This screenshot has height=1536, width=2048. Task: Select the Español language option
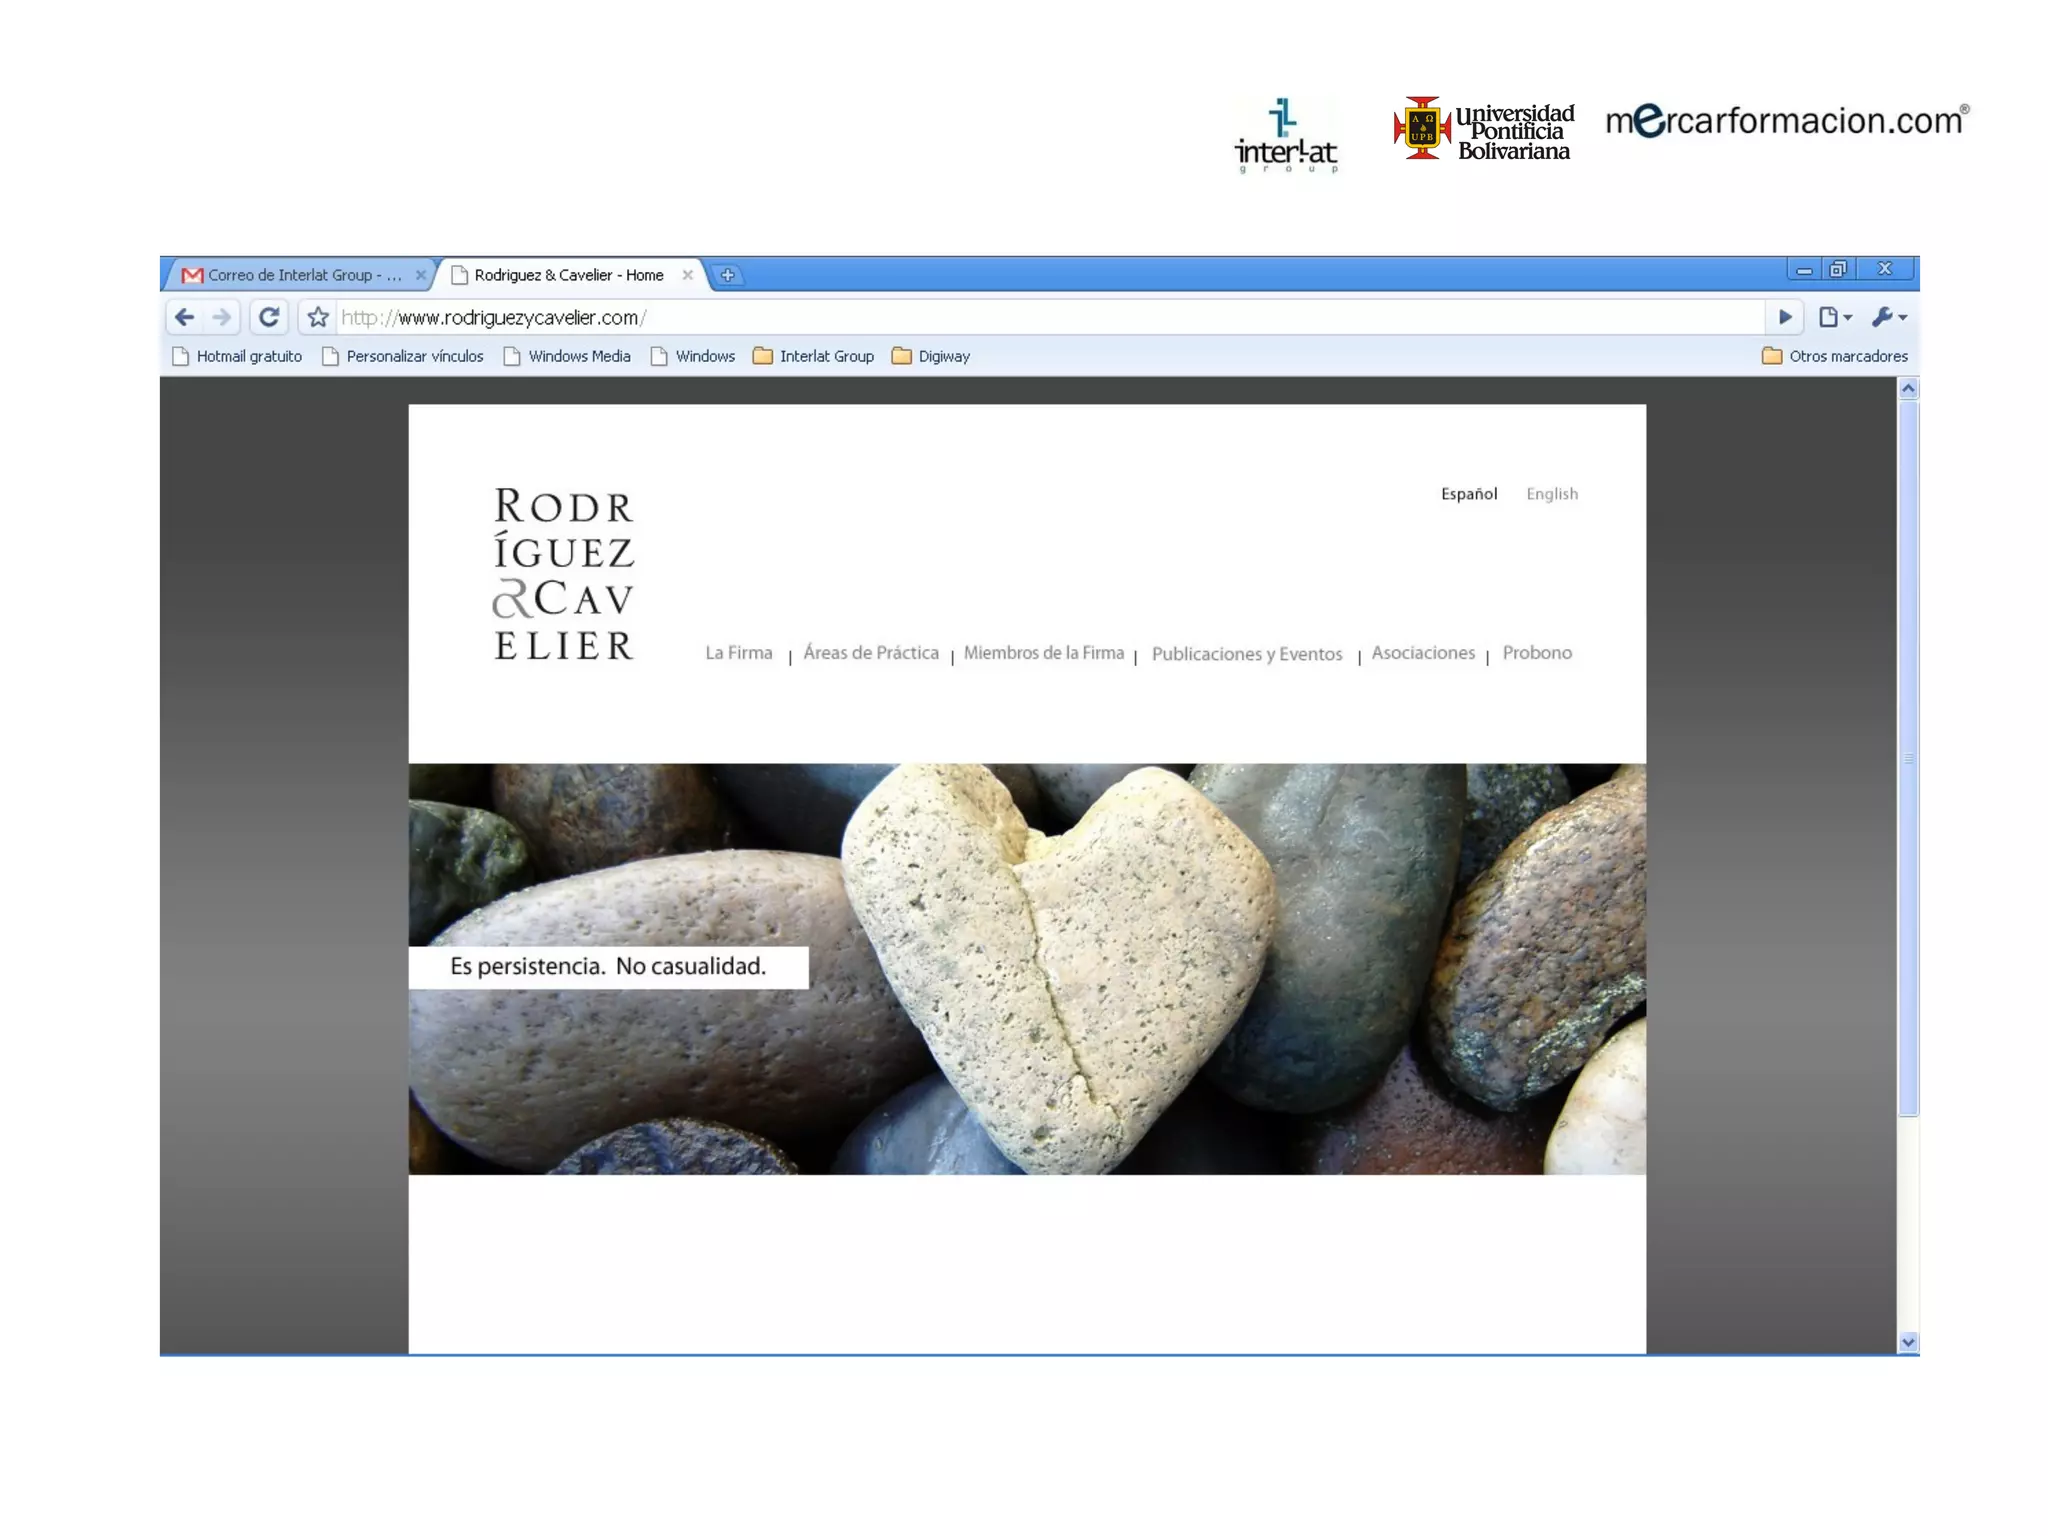(x=1468, y=494)
